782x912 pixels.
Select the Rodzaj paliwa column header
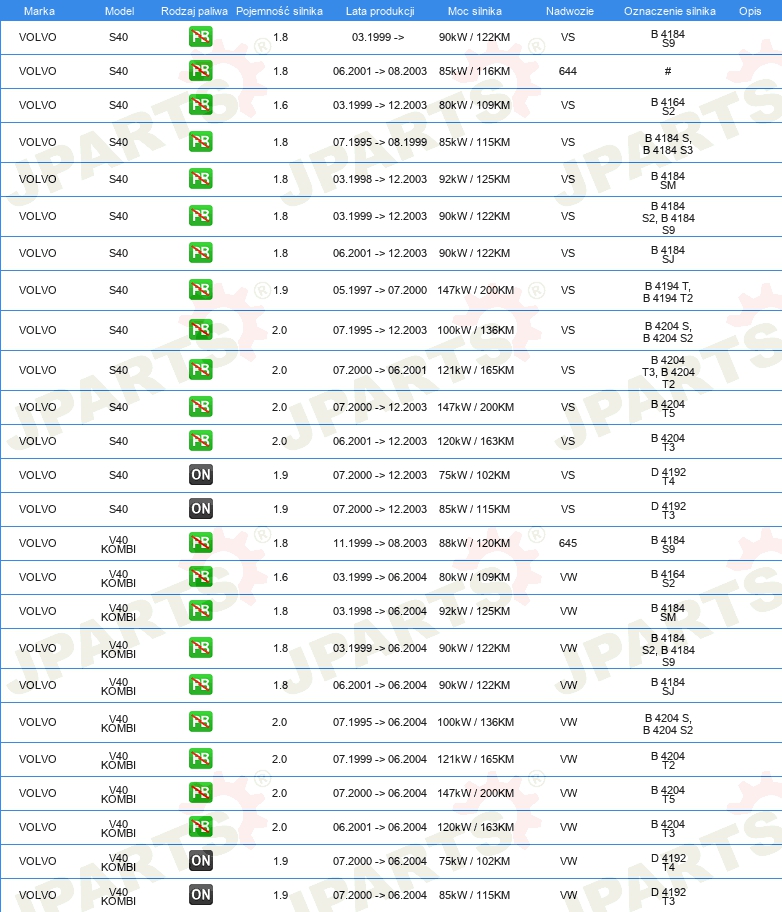(194, 11)
